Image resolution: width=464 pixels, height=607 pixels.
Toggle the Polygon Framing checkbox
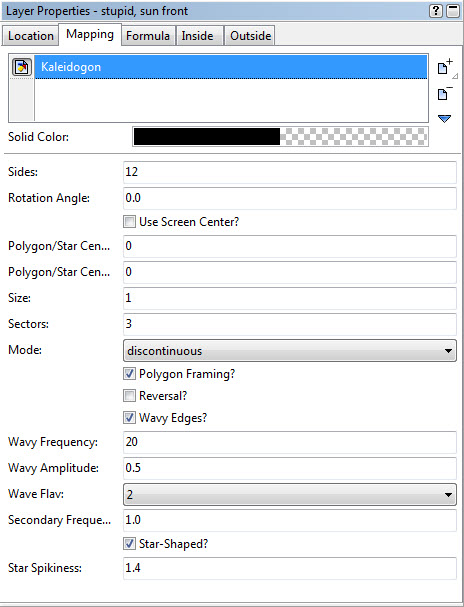point(129,374)
